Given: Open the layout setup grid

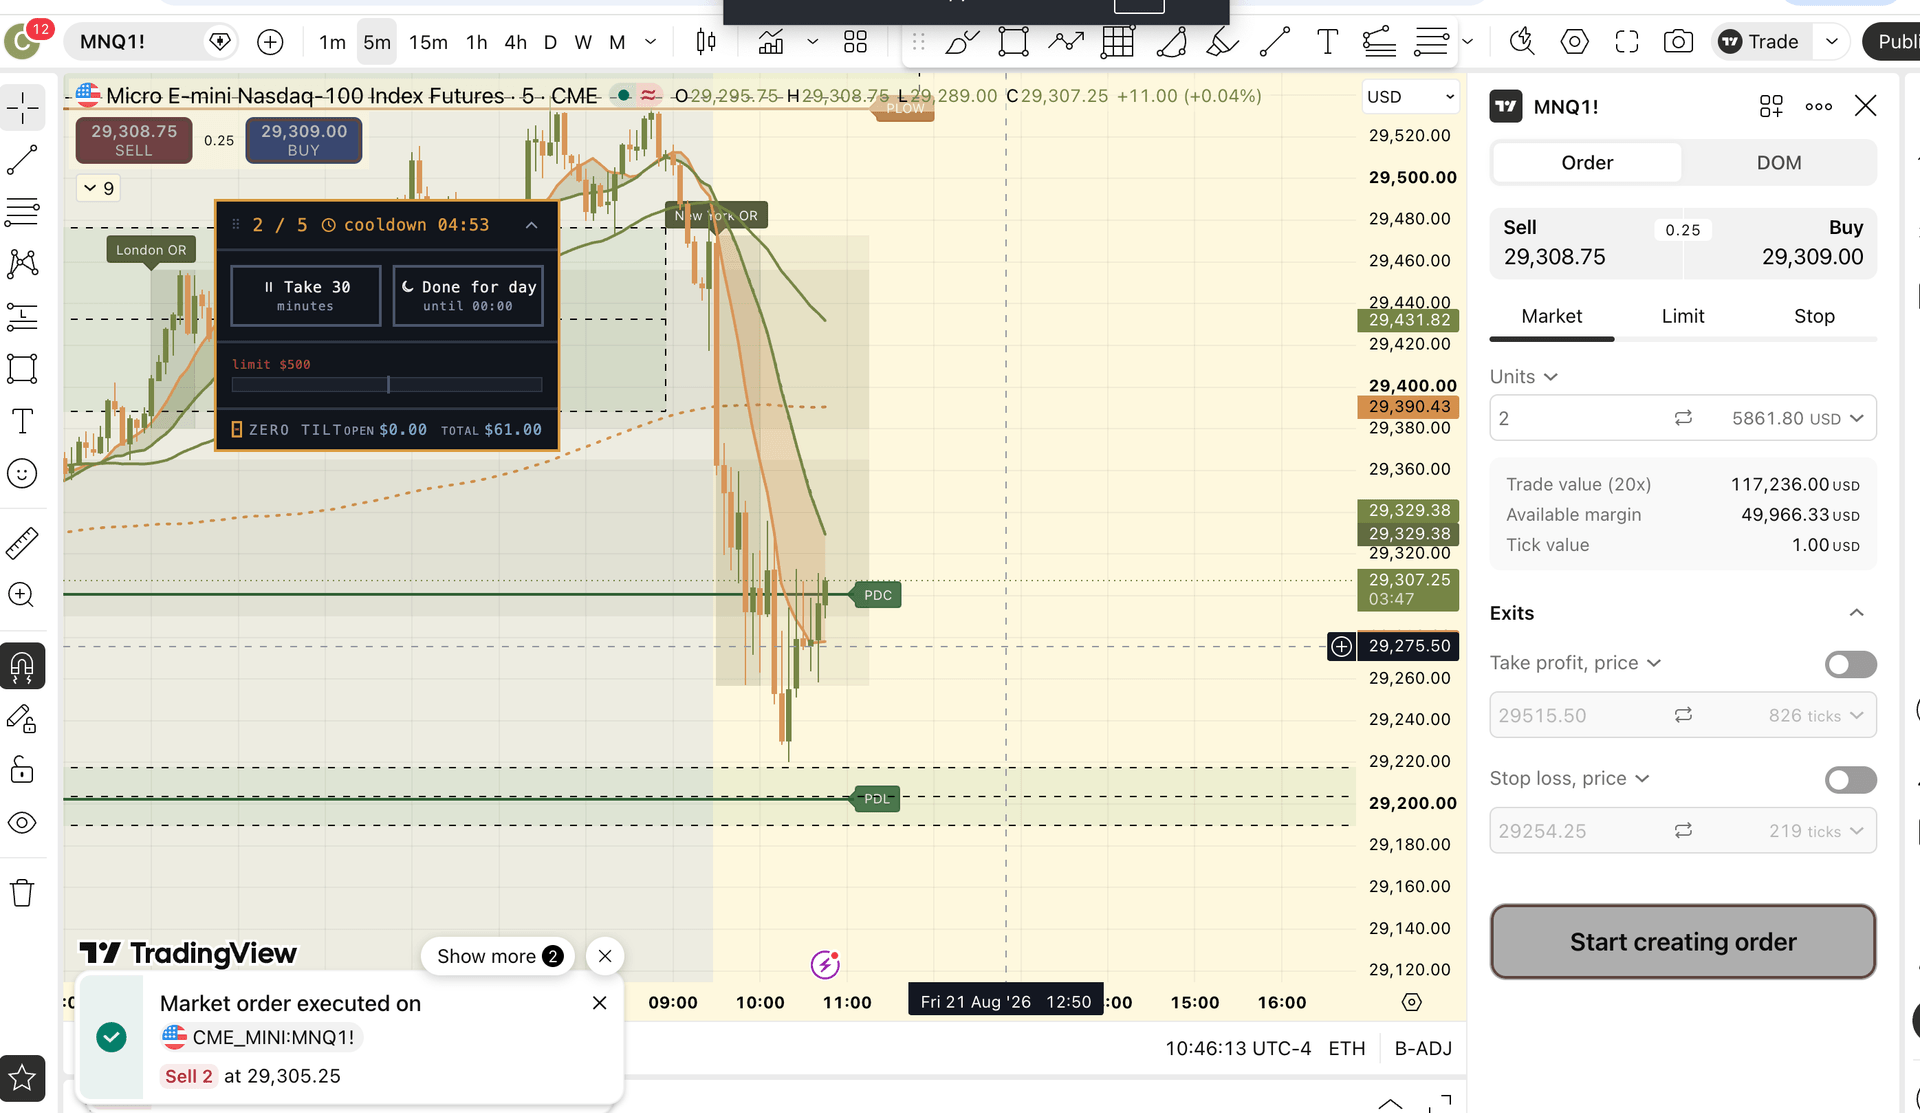Looking at the screenshot, I should [855, 42].
